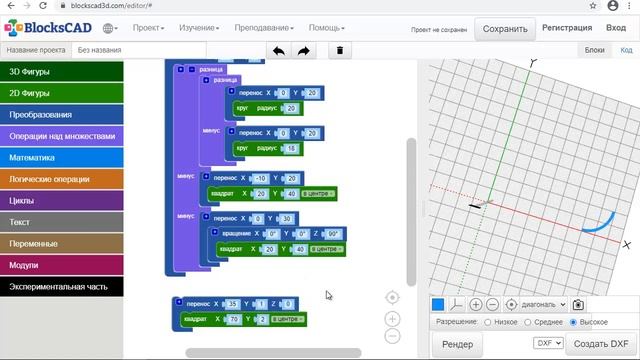Viewport: 640px width, 360px height.
Task: Zoom out the block workspace
Action: [x=392, y=336]
